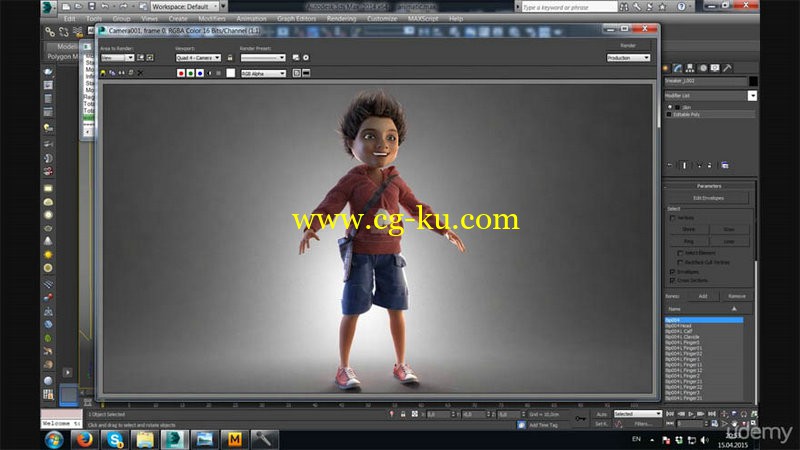
Task: Click the Undo arrow icon
Action: point(105,7)
